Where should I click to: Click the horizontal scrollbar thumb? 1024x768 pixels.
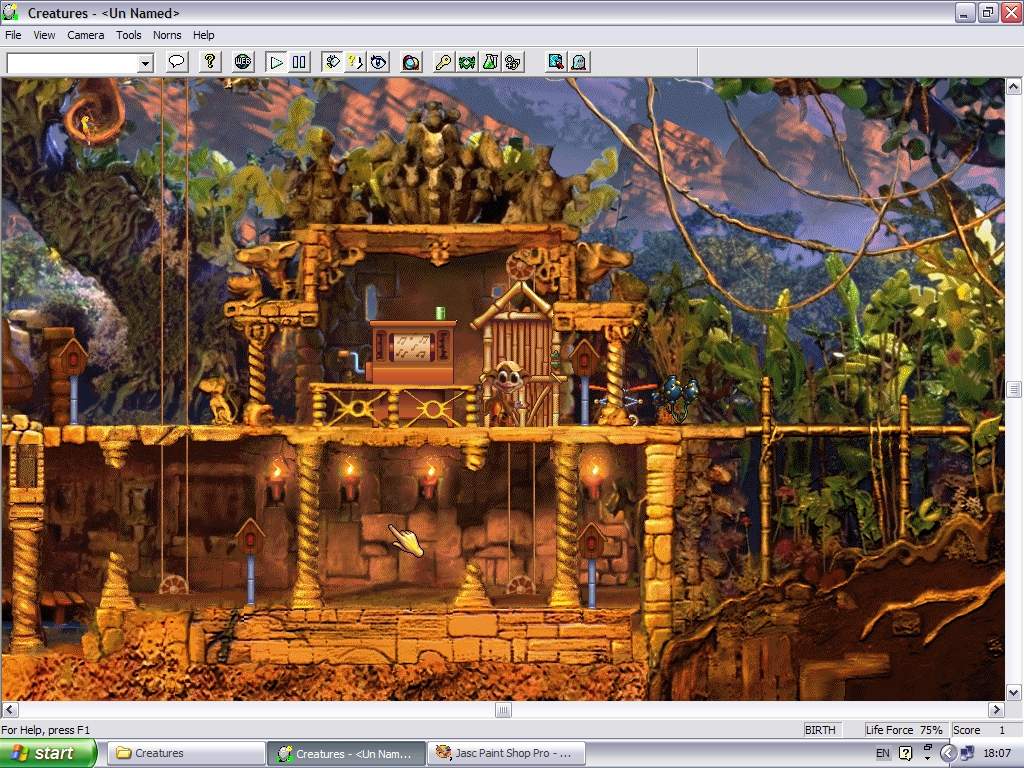503,709
